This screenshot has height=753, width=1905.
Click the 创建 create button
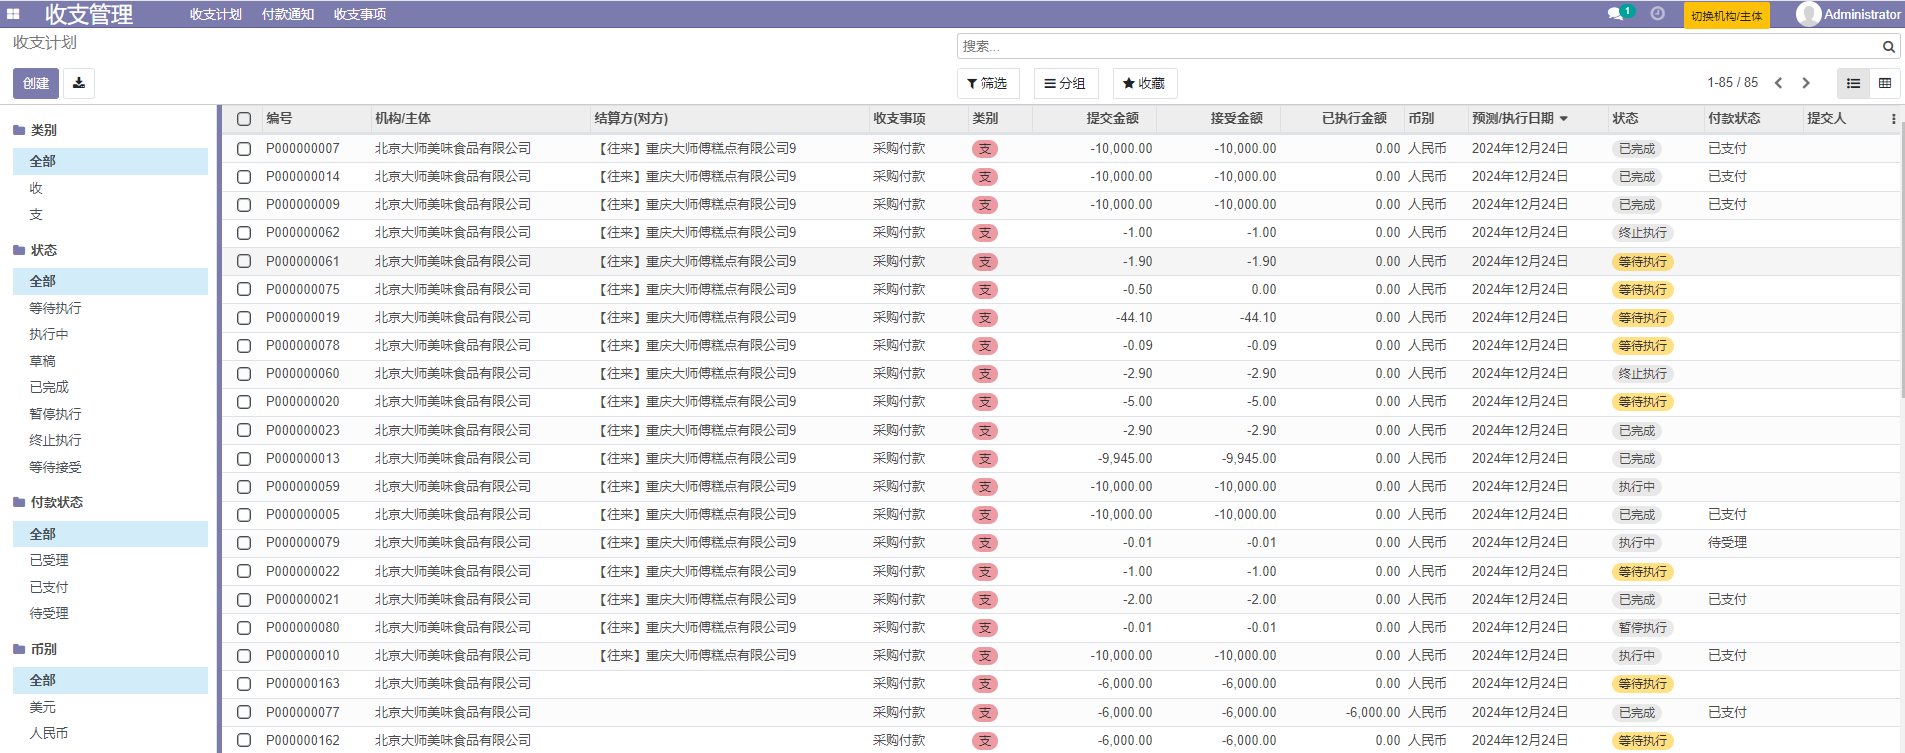36,83
